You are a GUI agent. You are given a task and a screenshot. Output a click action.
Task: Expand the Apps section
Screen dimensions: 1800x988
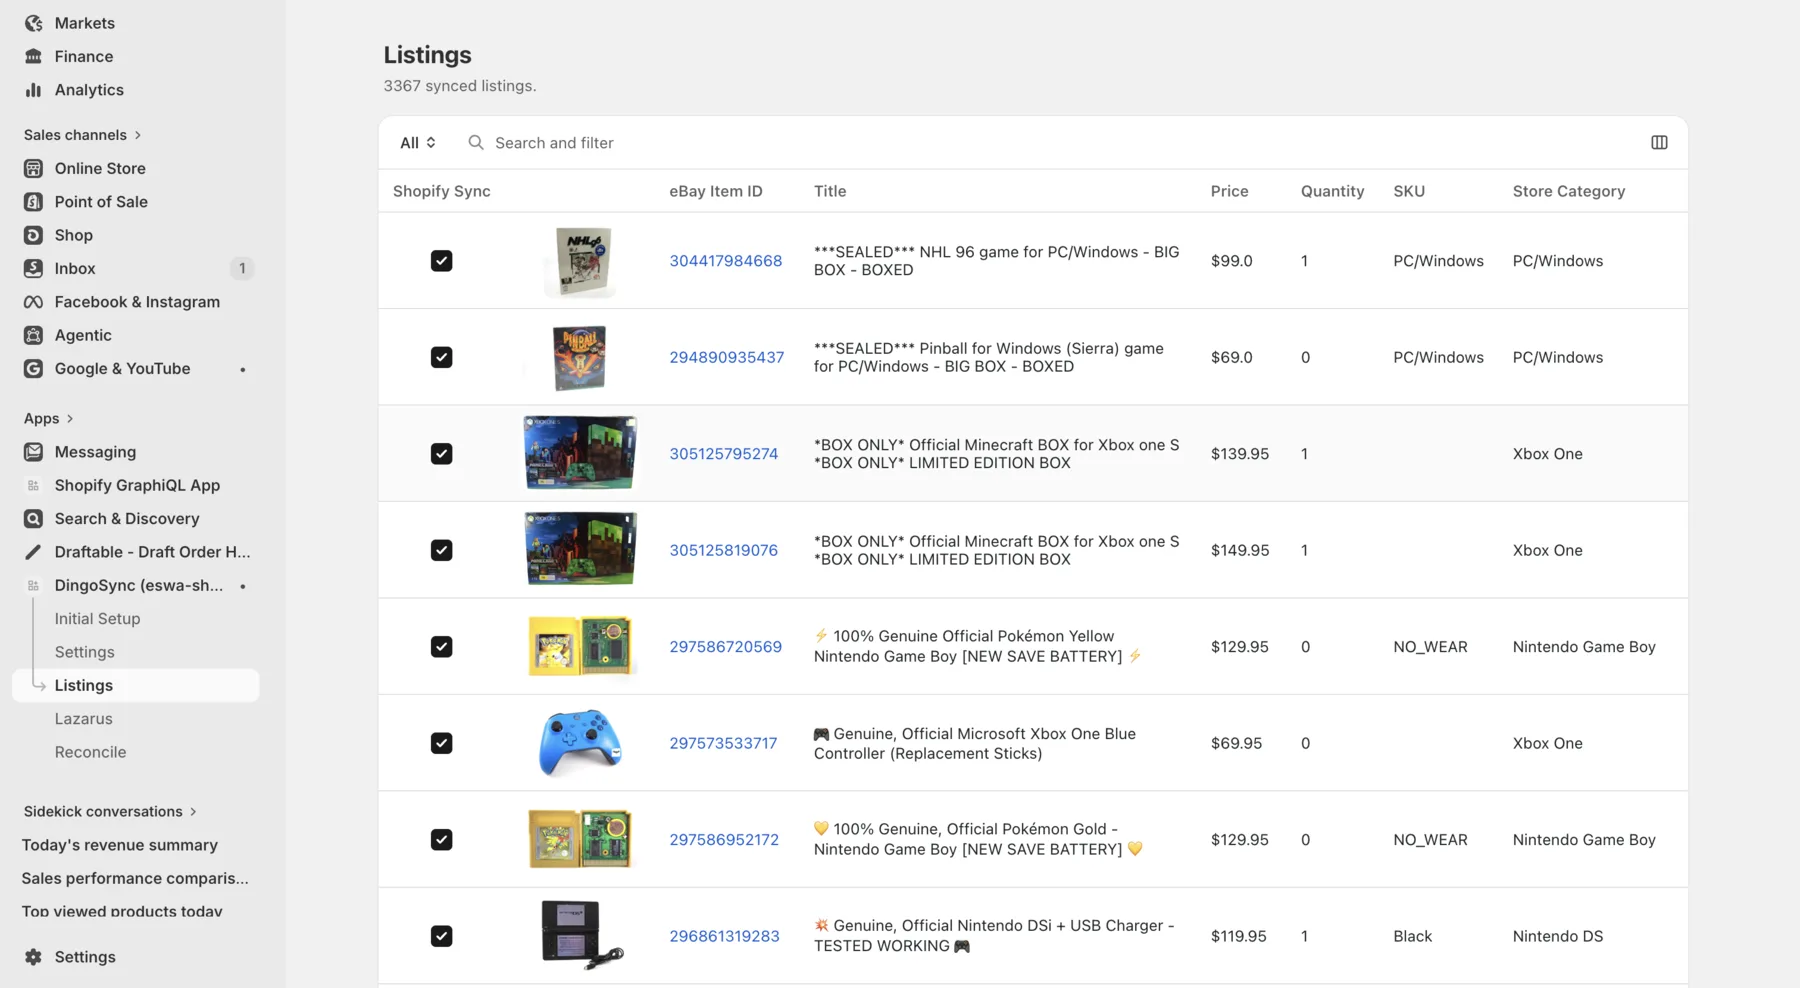[48, 419]
